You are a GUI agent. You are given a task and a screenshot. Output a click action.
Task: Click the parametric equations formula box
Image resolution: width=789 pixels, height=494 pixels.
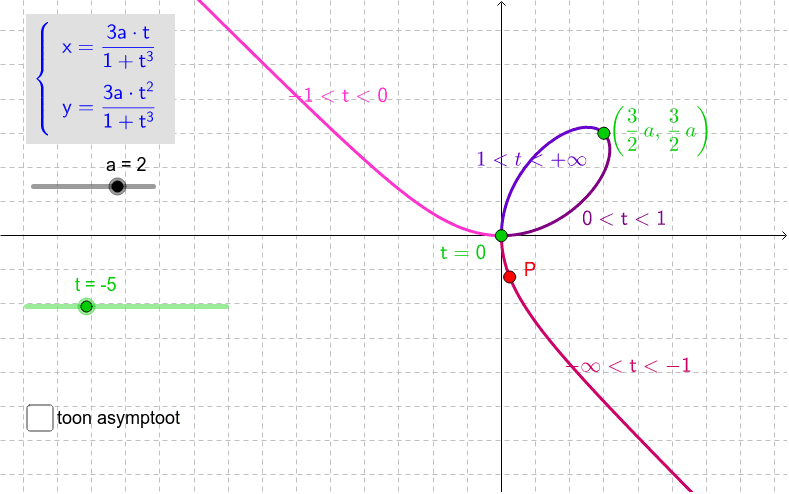click(101, 79)
